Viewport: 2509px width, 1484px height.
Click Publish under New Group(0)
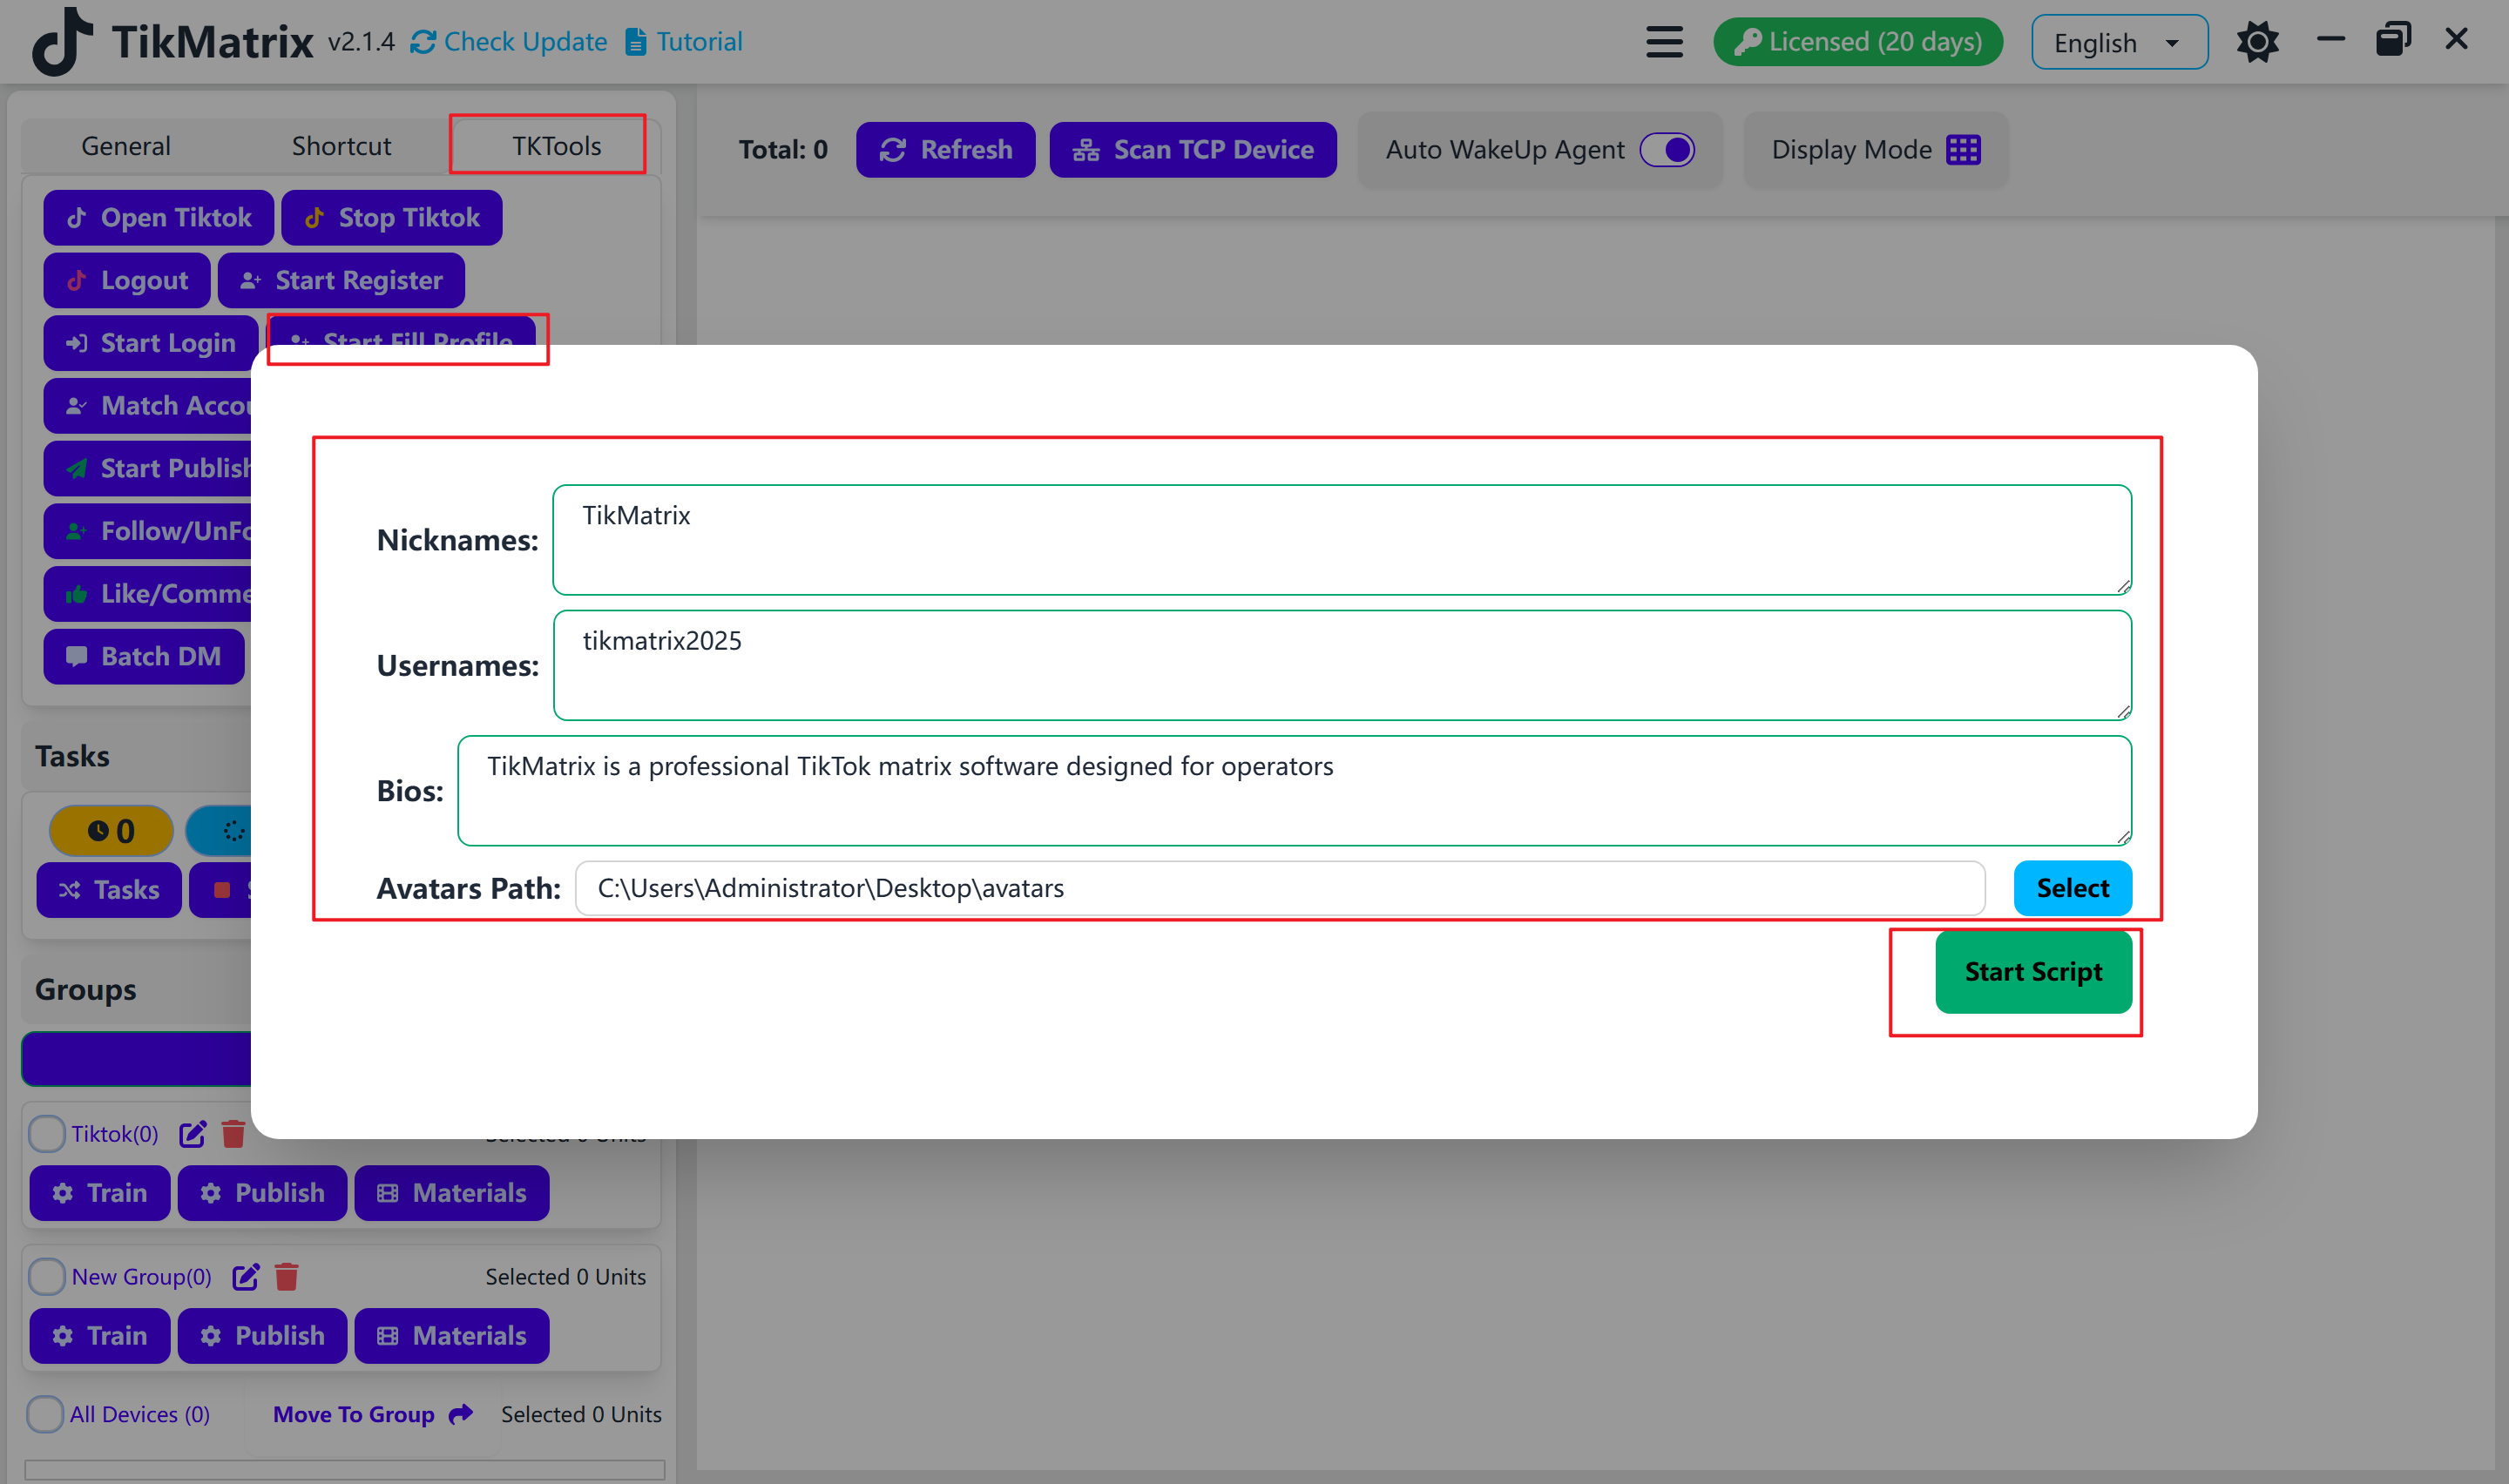pos(262,1336)
